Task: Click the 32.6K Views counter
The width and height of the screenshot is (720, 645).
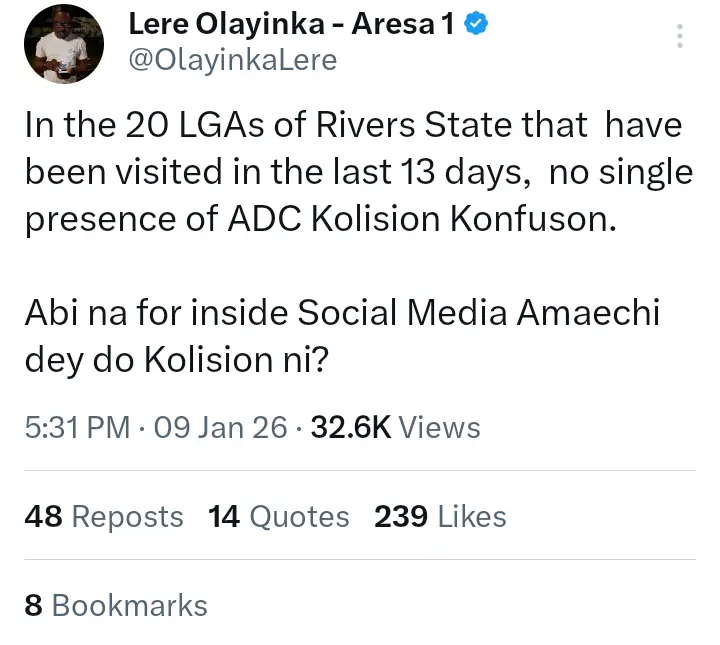Action: click(396, 428)
